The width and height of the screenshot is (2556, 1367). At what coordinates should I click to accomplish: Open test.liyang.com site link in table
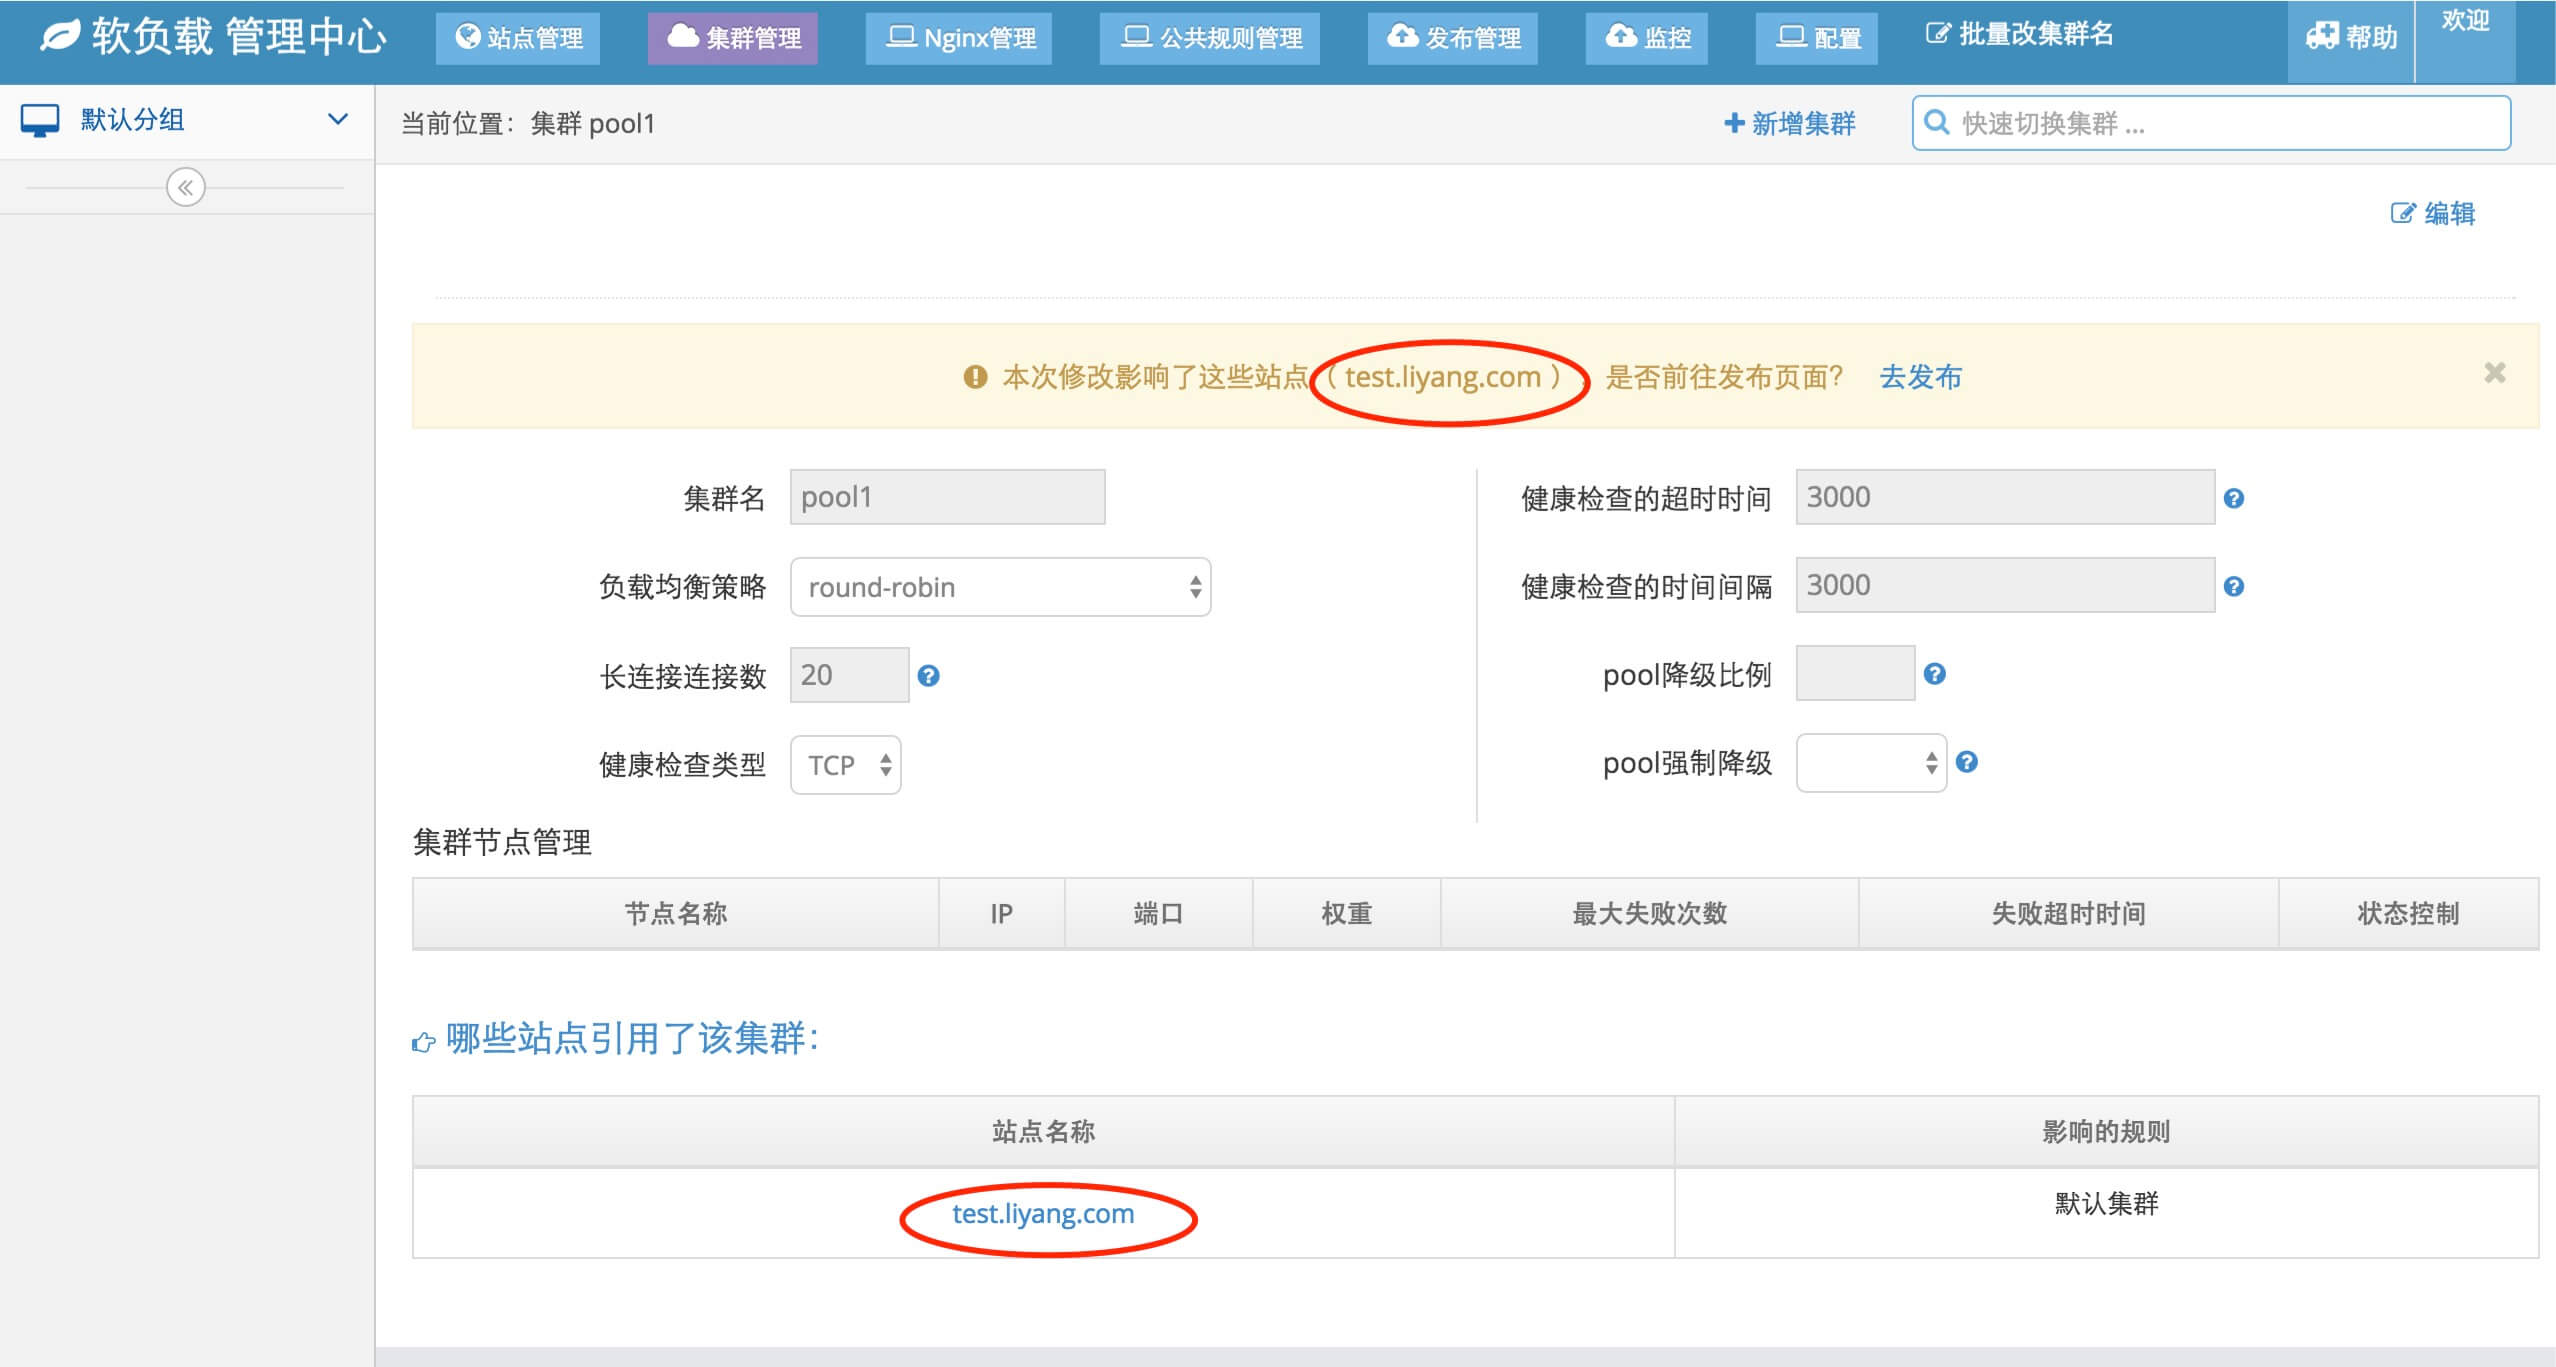click(1043, 1213)
